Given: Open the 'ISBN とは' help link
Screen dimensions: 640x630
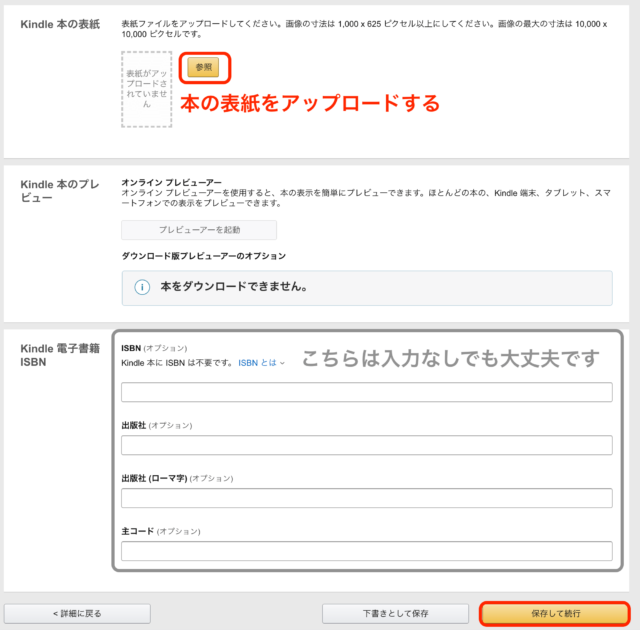Looking at the screenshot, I should [257, 363].
